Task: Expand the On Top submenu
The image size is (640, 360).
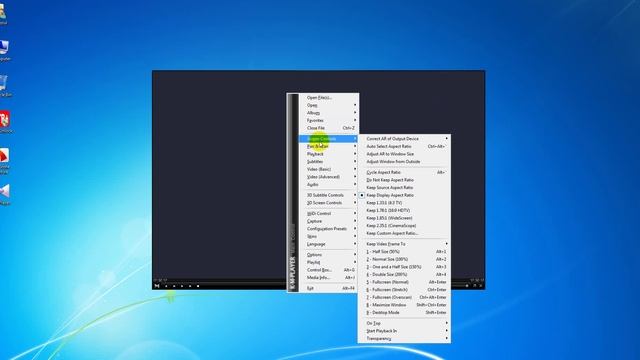Action: click(x=404, y=323)
